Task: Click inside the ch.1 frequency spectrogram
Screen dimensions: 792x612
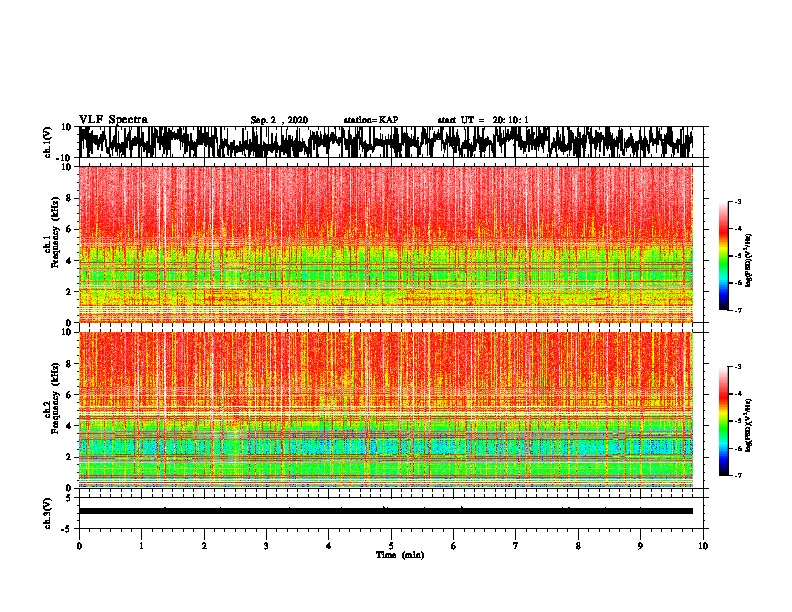Action: click(386, 244)
